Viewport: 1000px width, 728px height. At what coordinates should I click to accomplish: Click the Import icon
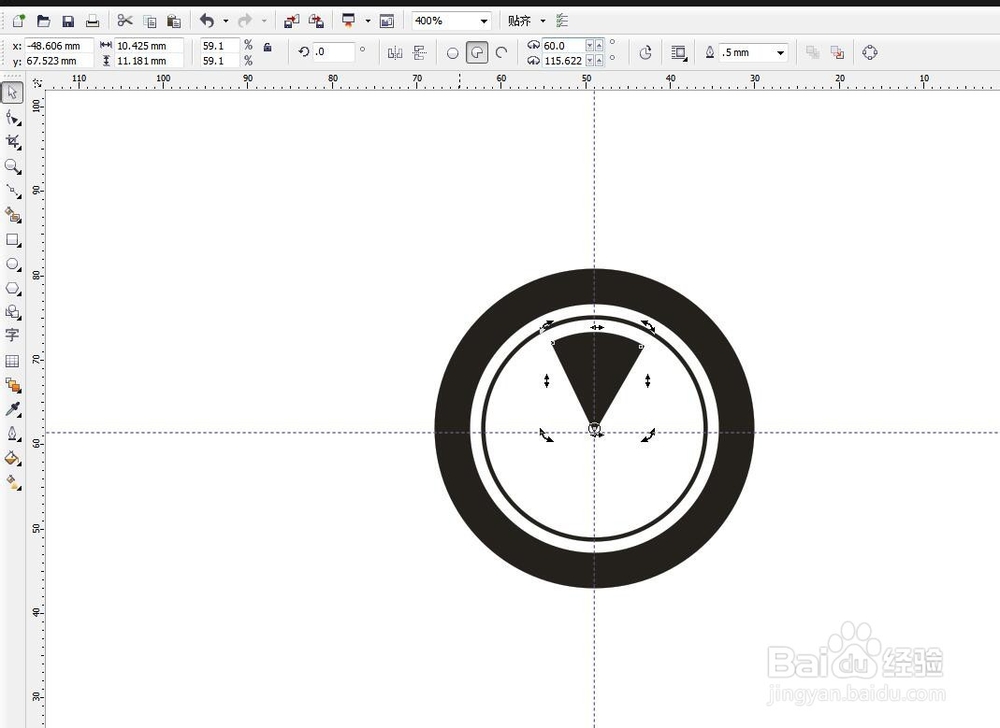pos(292,21)
